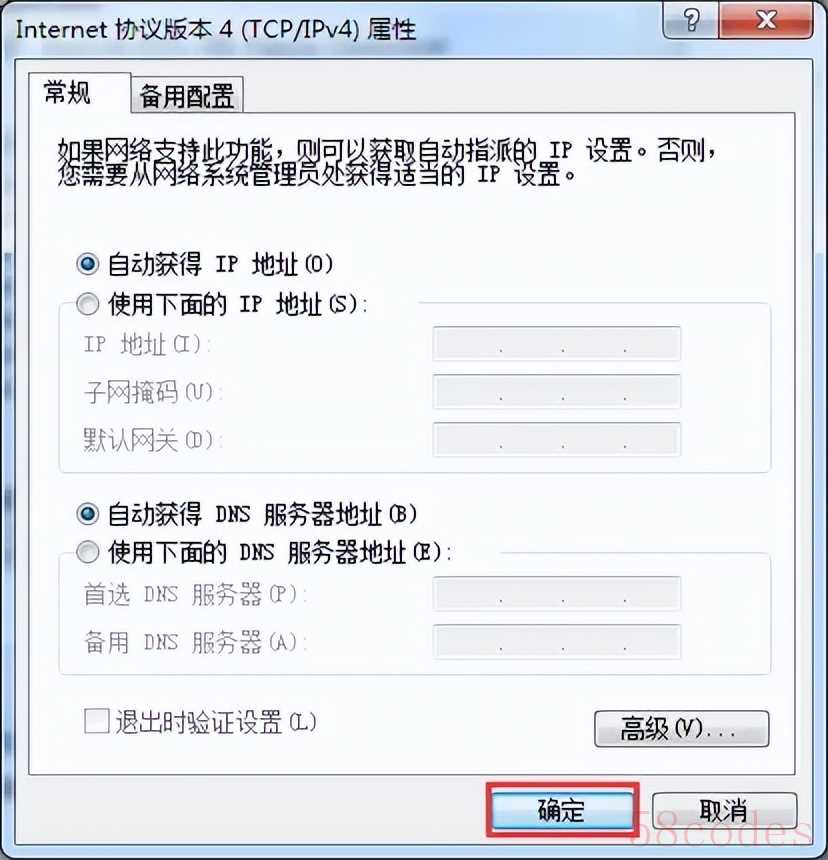Click the IP 地址 input field
This screenshot has width=828, height=860.
(x=557, y=344)
